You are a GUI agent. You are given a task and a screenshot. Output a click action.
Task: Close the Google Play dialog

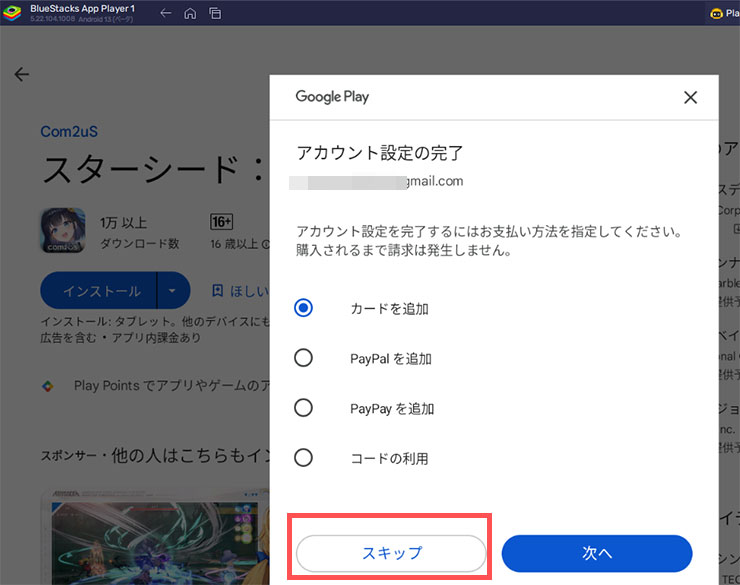point(690,98)
